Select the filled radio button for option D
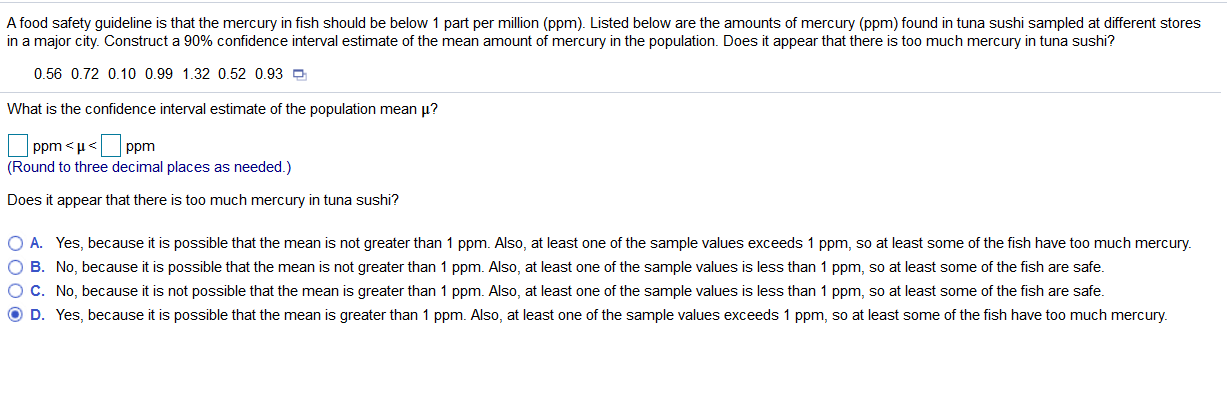This screenshot has width=1227, height=407. pos(17,315)
